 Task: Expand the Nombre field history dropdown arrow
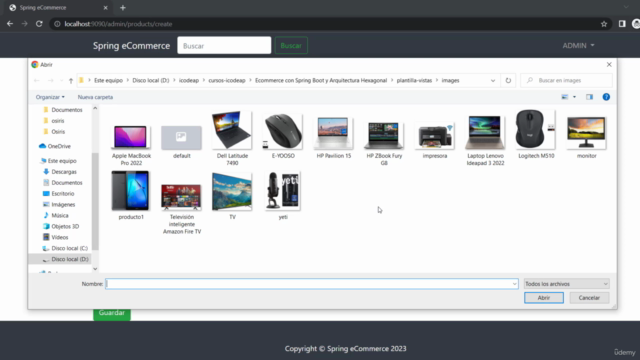514,284
